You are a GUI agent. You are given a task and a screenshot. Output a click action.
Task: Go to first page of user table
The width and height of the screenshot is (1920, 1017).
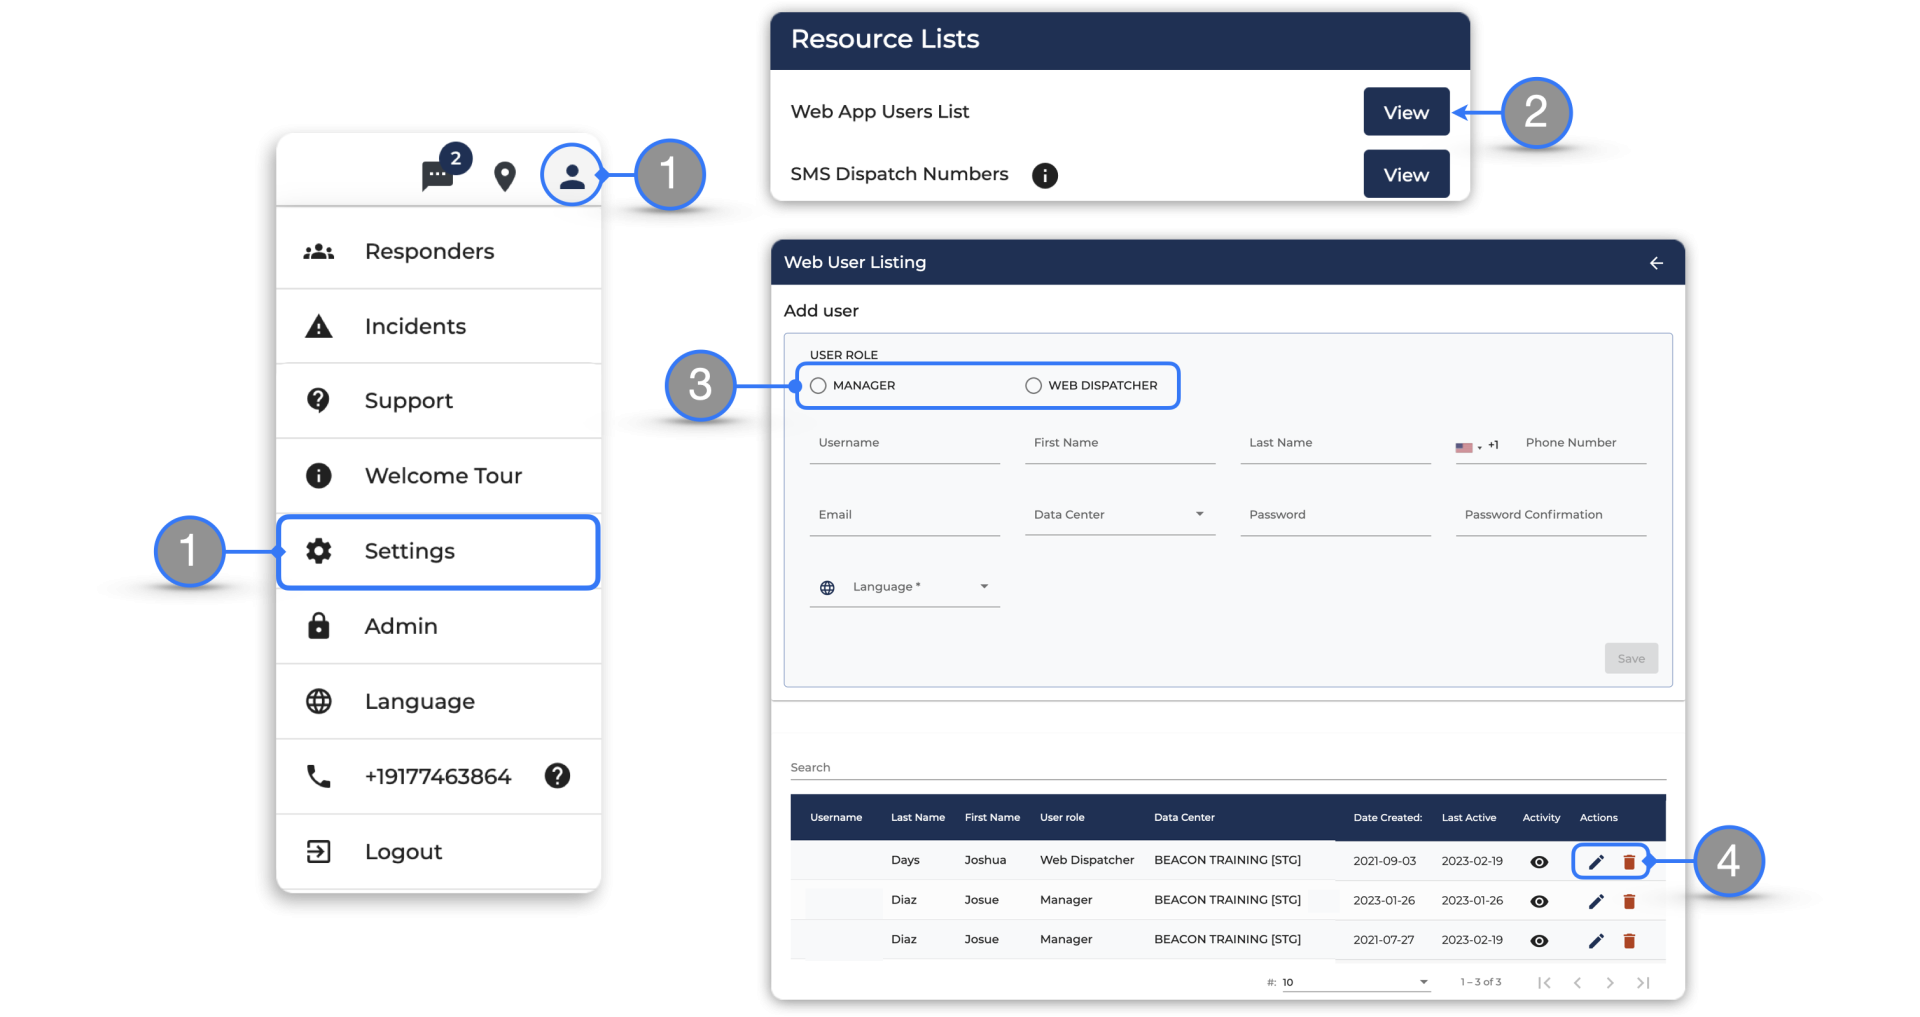[1545, 983]
